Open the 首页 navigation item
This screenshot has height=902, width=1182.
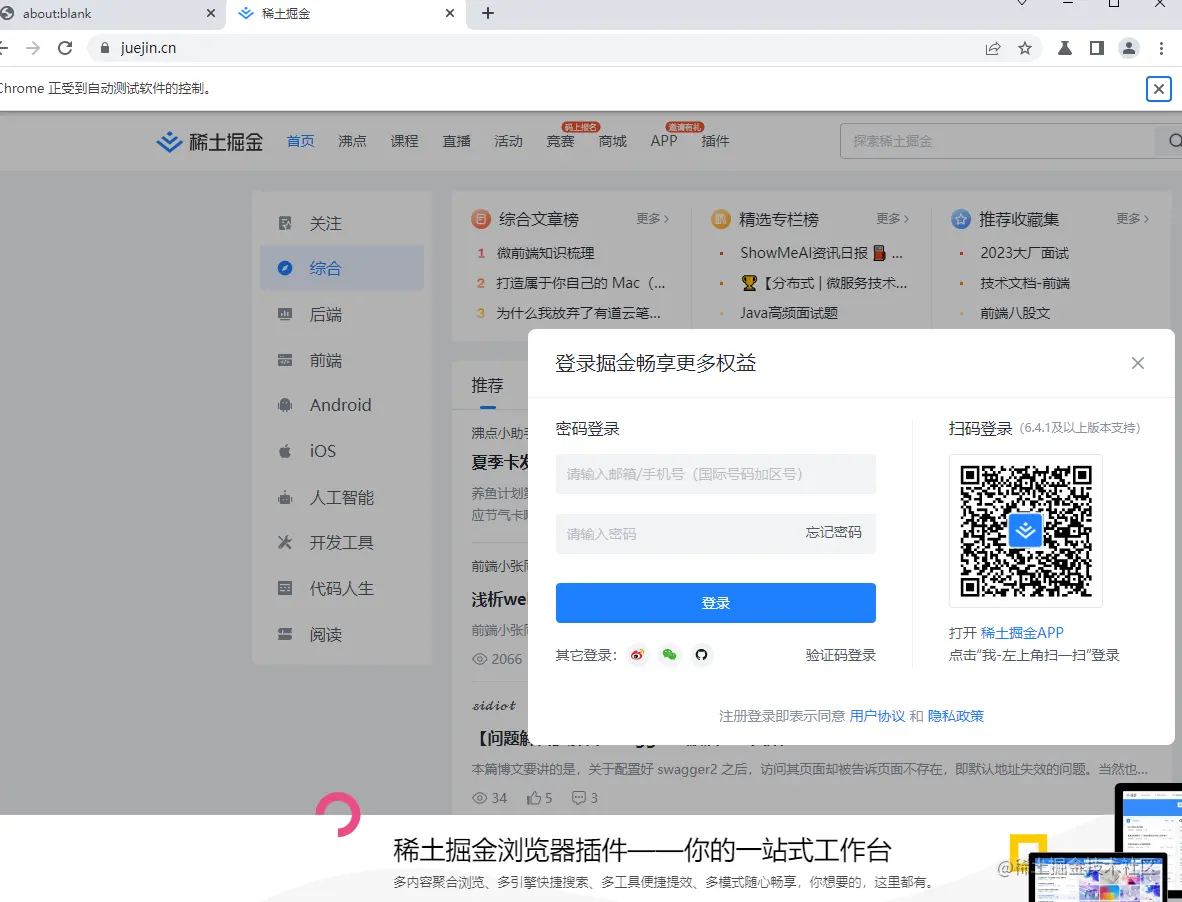pos(301,141)
